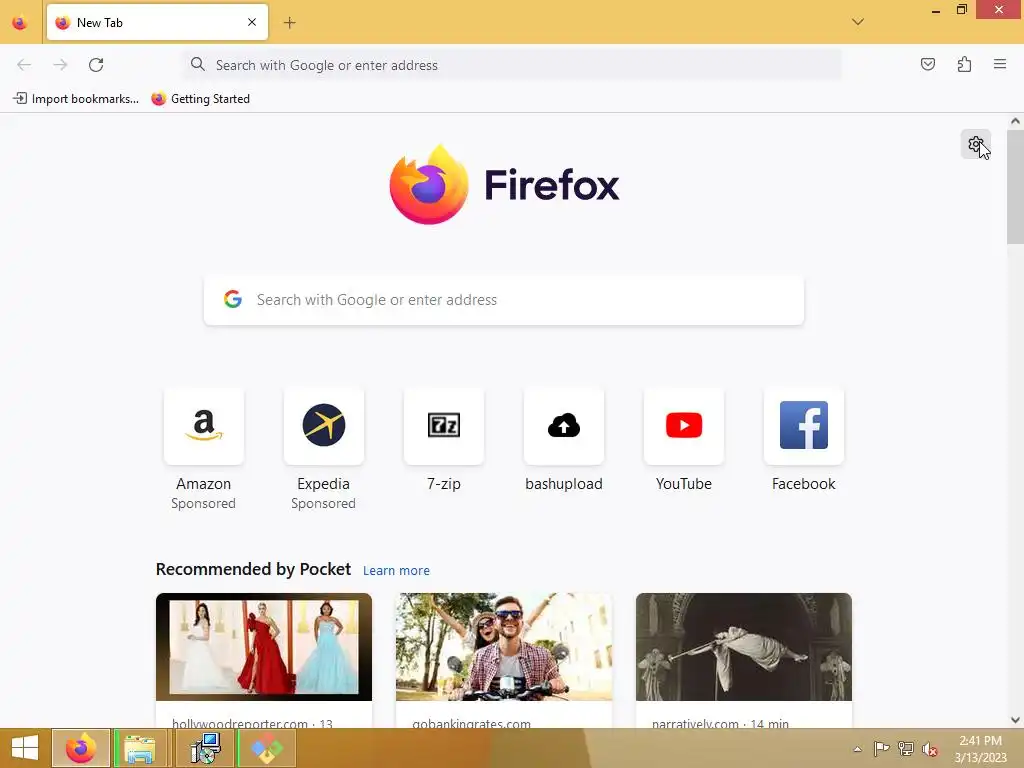The height and width of the screenshot is (768, 1024).
Task: Reload the current page
Action: (x=96, y=65)
